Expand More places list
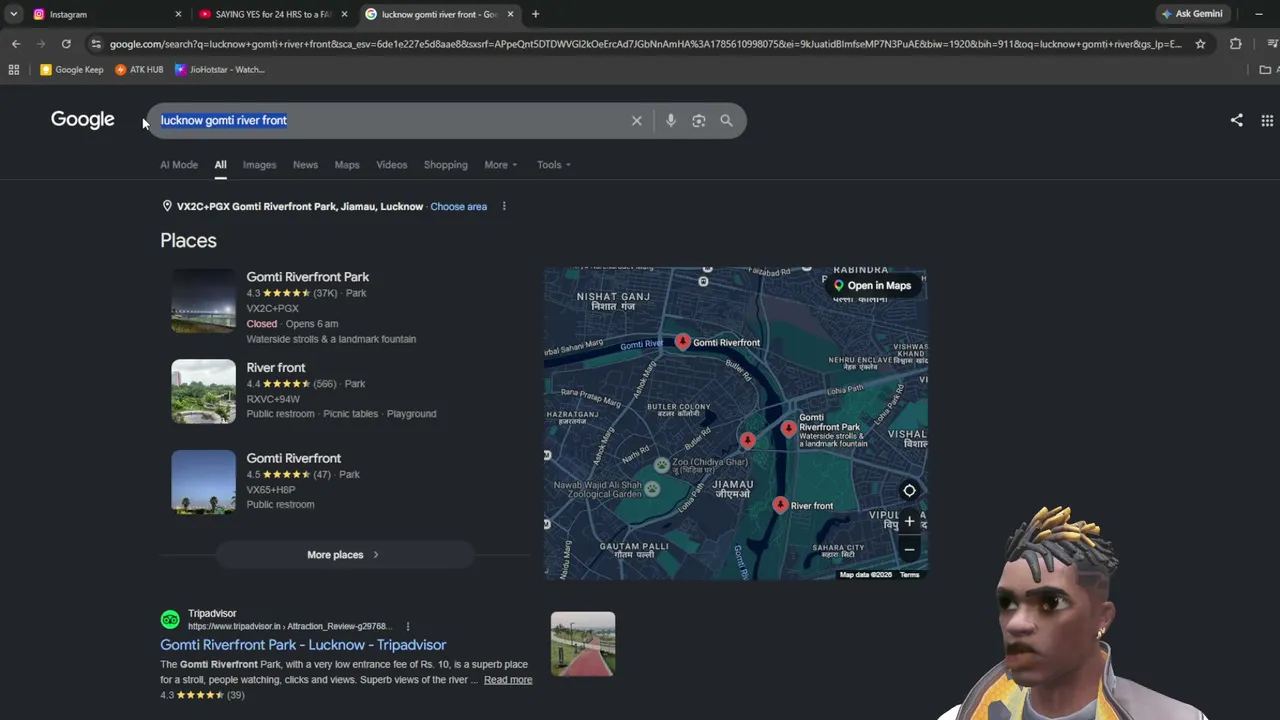Screen dimensions: 1280x720 point(344,555)
